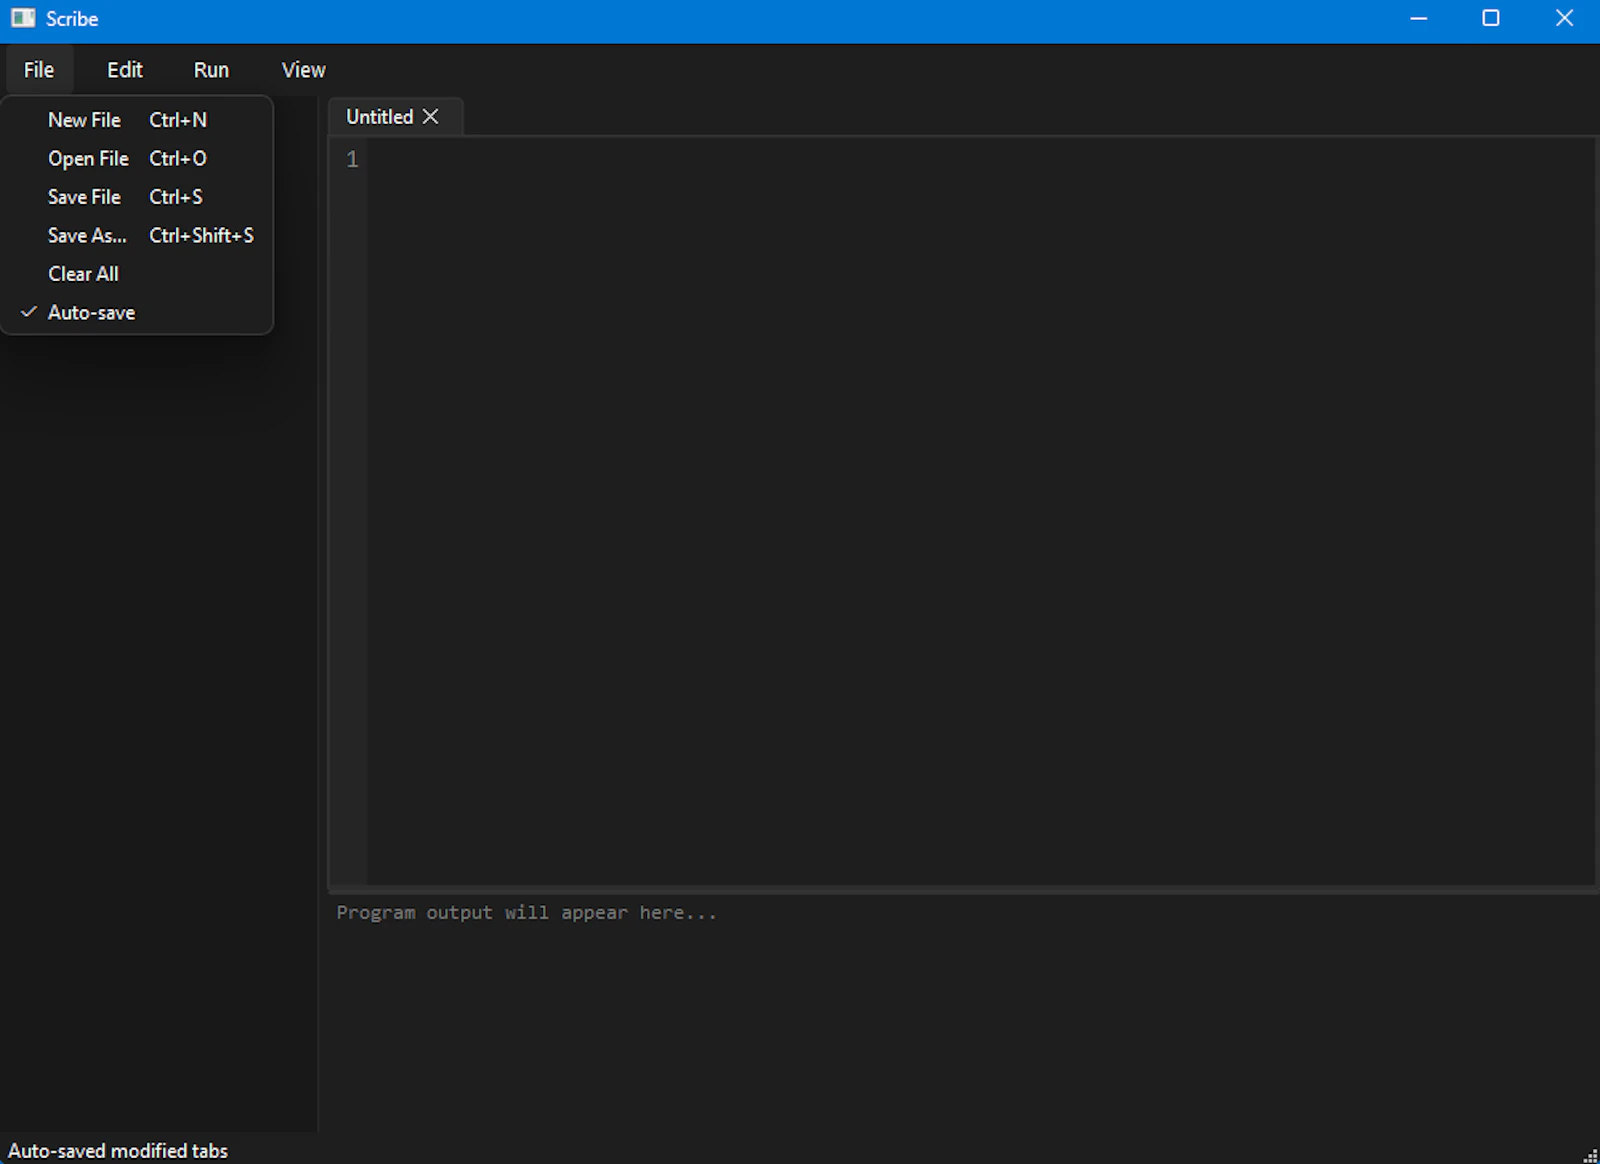Choose New File from the menu
This screenshot has height=1164, width=1600.
pyautogui.click(x=137, y=120)
